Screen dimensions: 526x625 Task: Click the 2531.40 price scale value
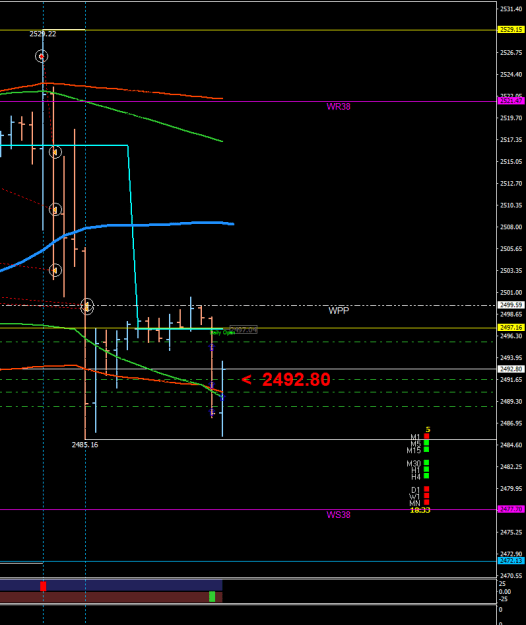click(x=511, y=9)
